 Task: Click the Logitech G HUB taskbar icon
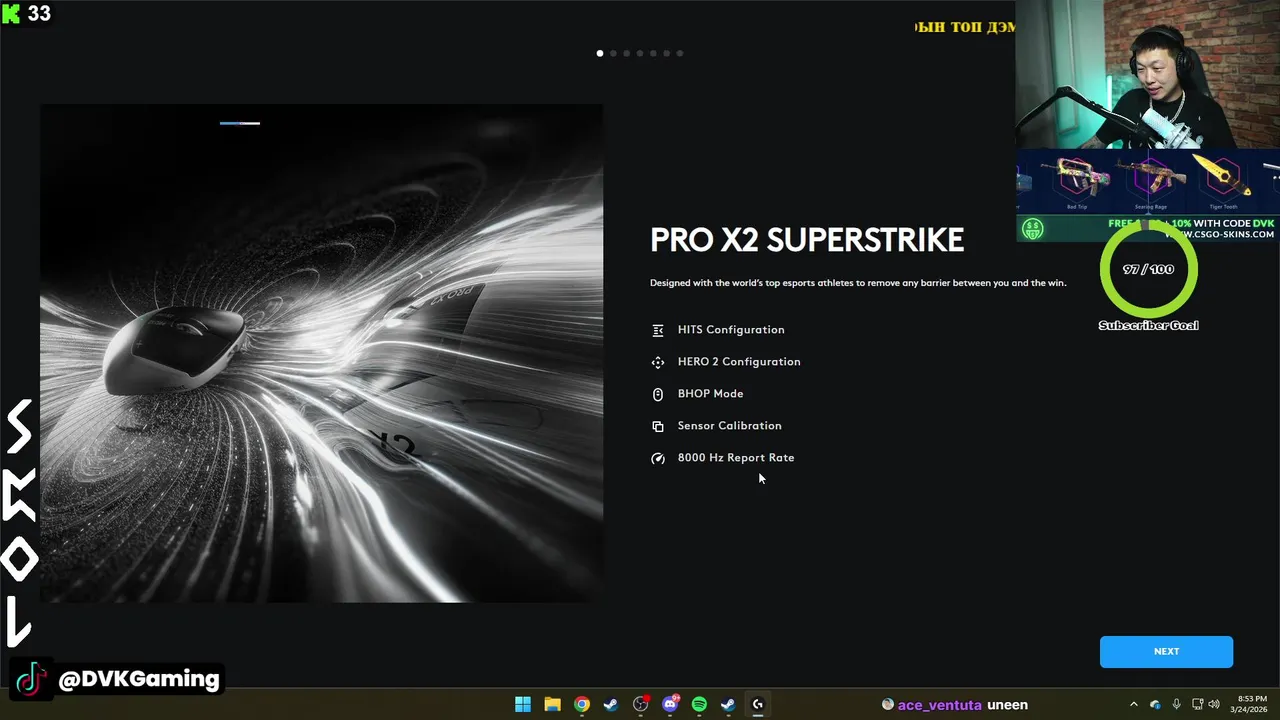758,704
